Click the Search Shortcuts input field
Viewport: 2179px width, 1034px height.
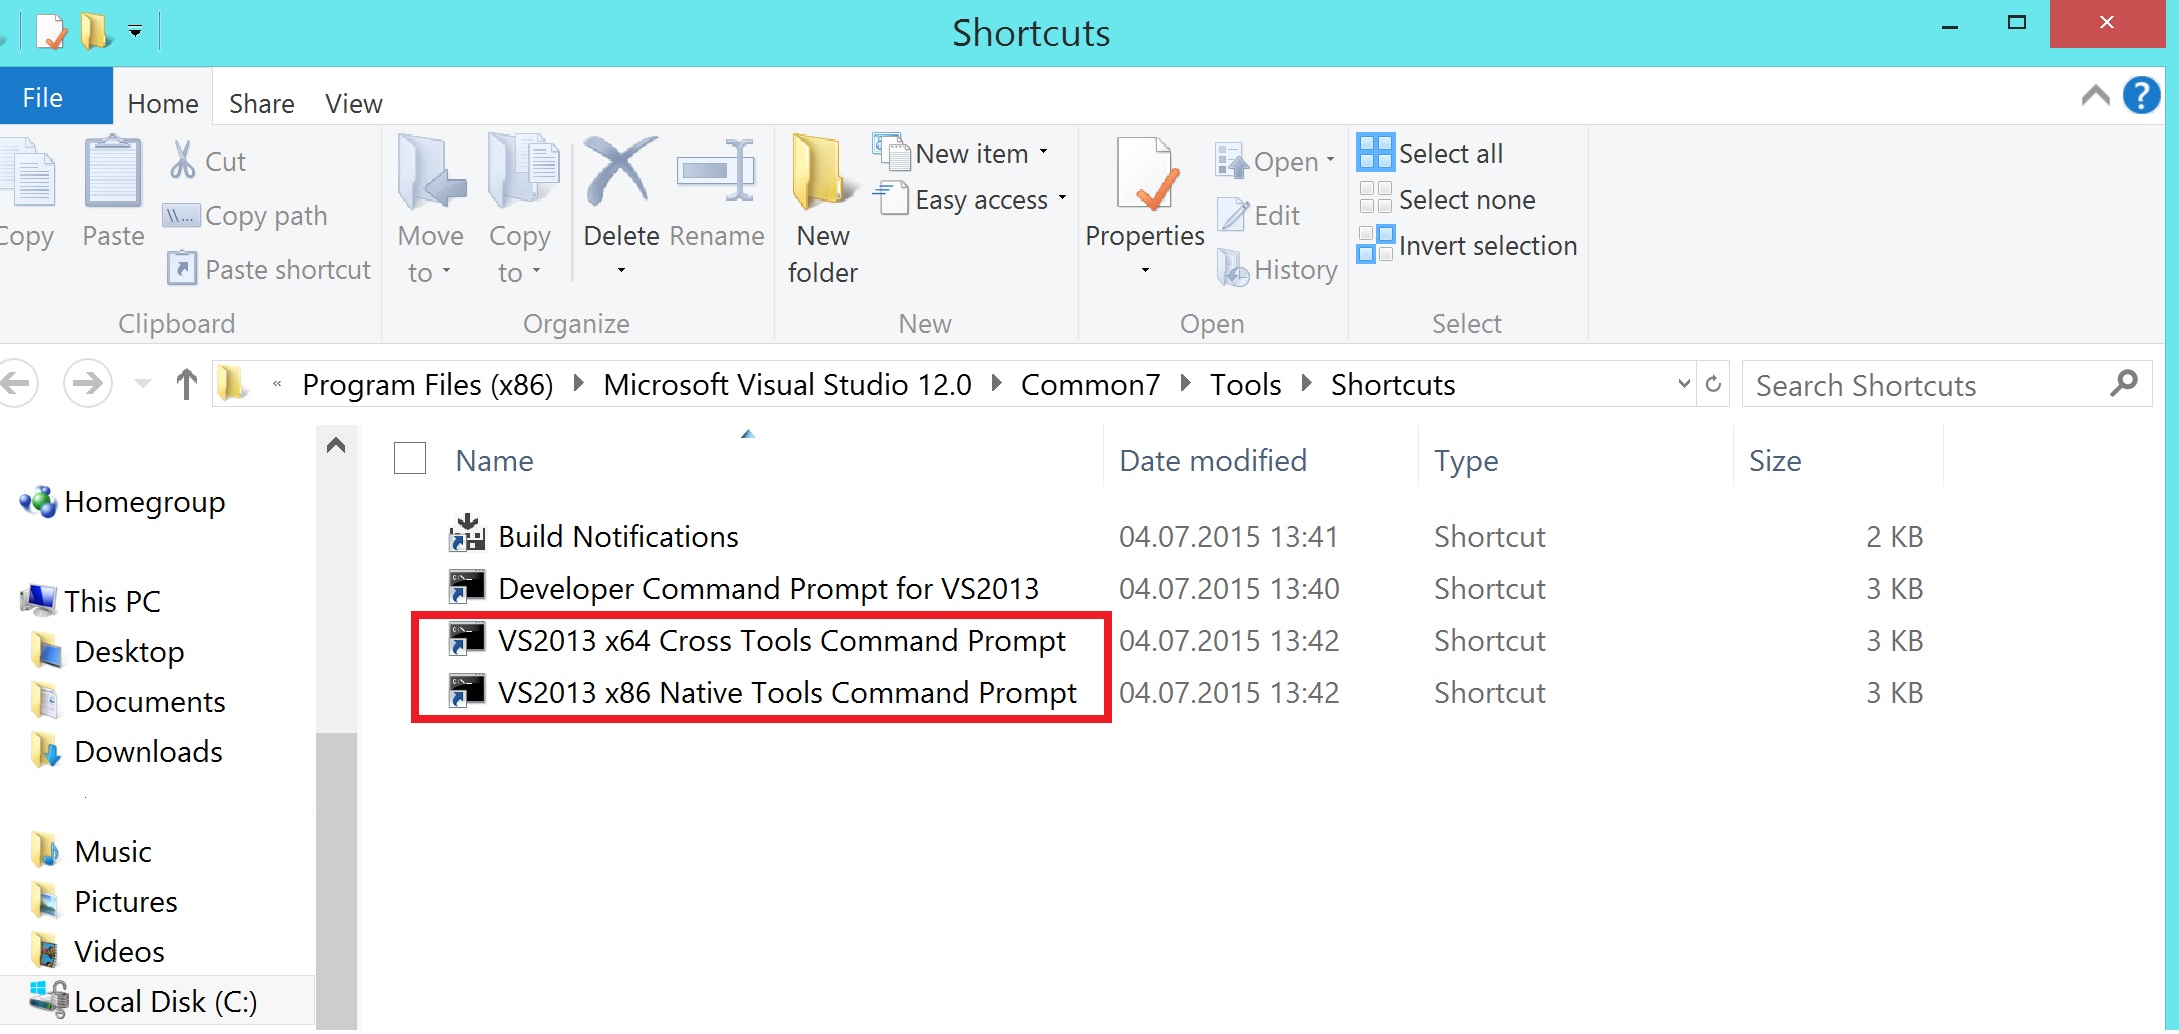pos(1930,385)
